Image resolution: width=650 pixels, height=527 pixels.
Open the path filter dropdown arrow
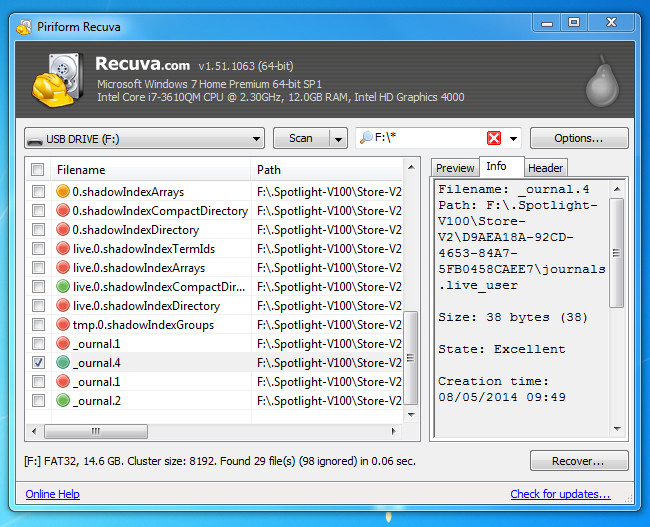click(514, 139)
